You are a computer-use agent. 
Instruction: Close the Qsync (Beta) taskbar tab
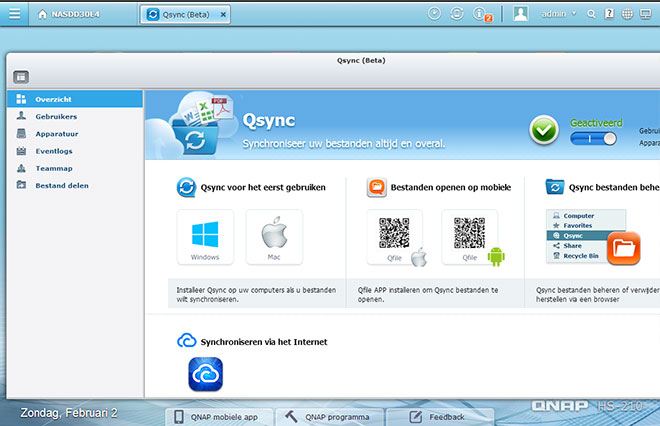223,15
